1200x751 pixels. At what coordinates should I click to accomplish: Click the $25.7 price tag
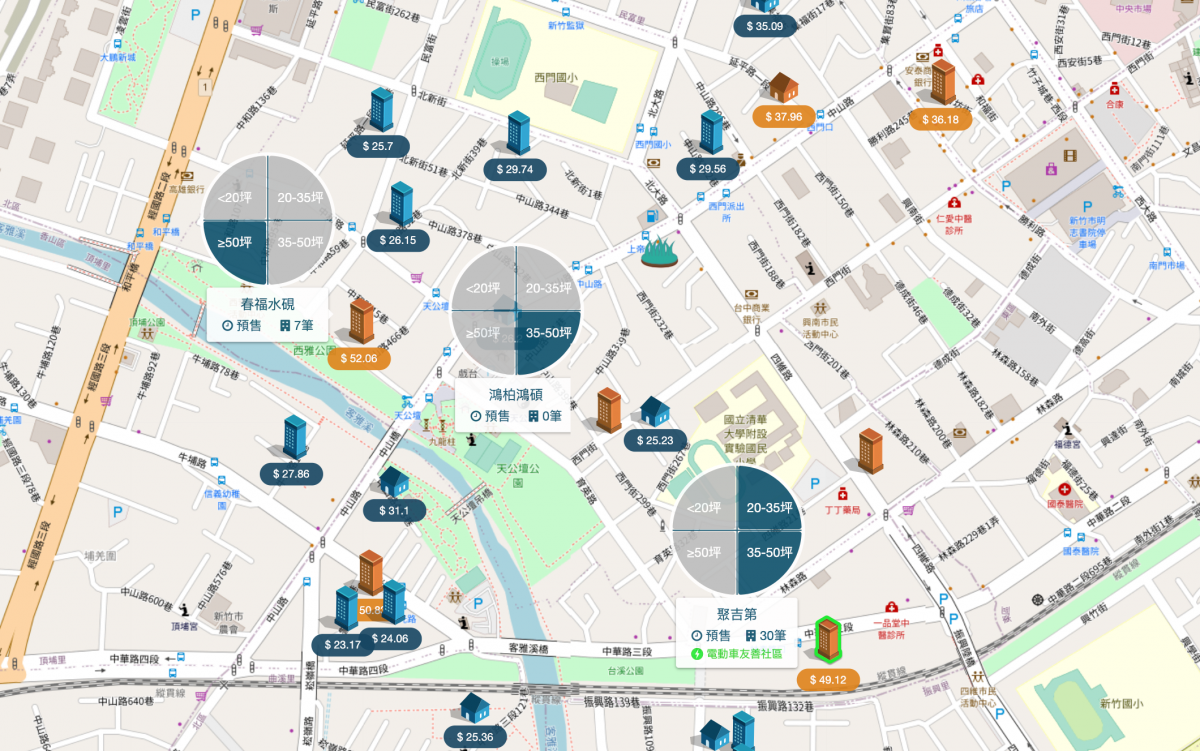point(378,146)
